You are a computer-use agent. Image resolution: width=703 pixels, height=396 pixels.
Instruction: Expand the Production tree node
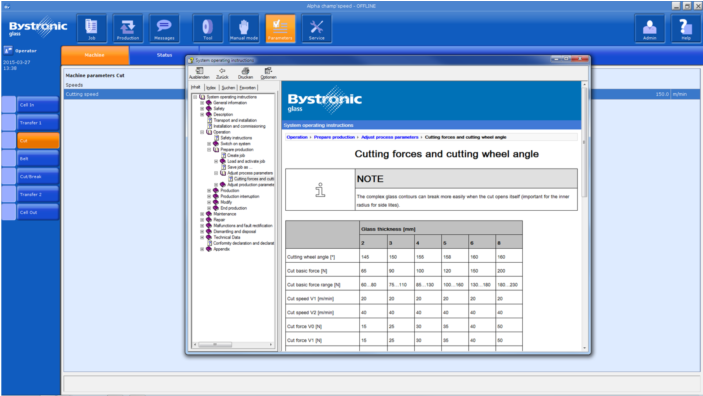point(209,191)
